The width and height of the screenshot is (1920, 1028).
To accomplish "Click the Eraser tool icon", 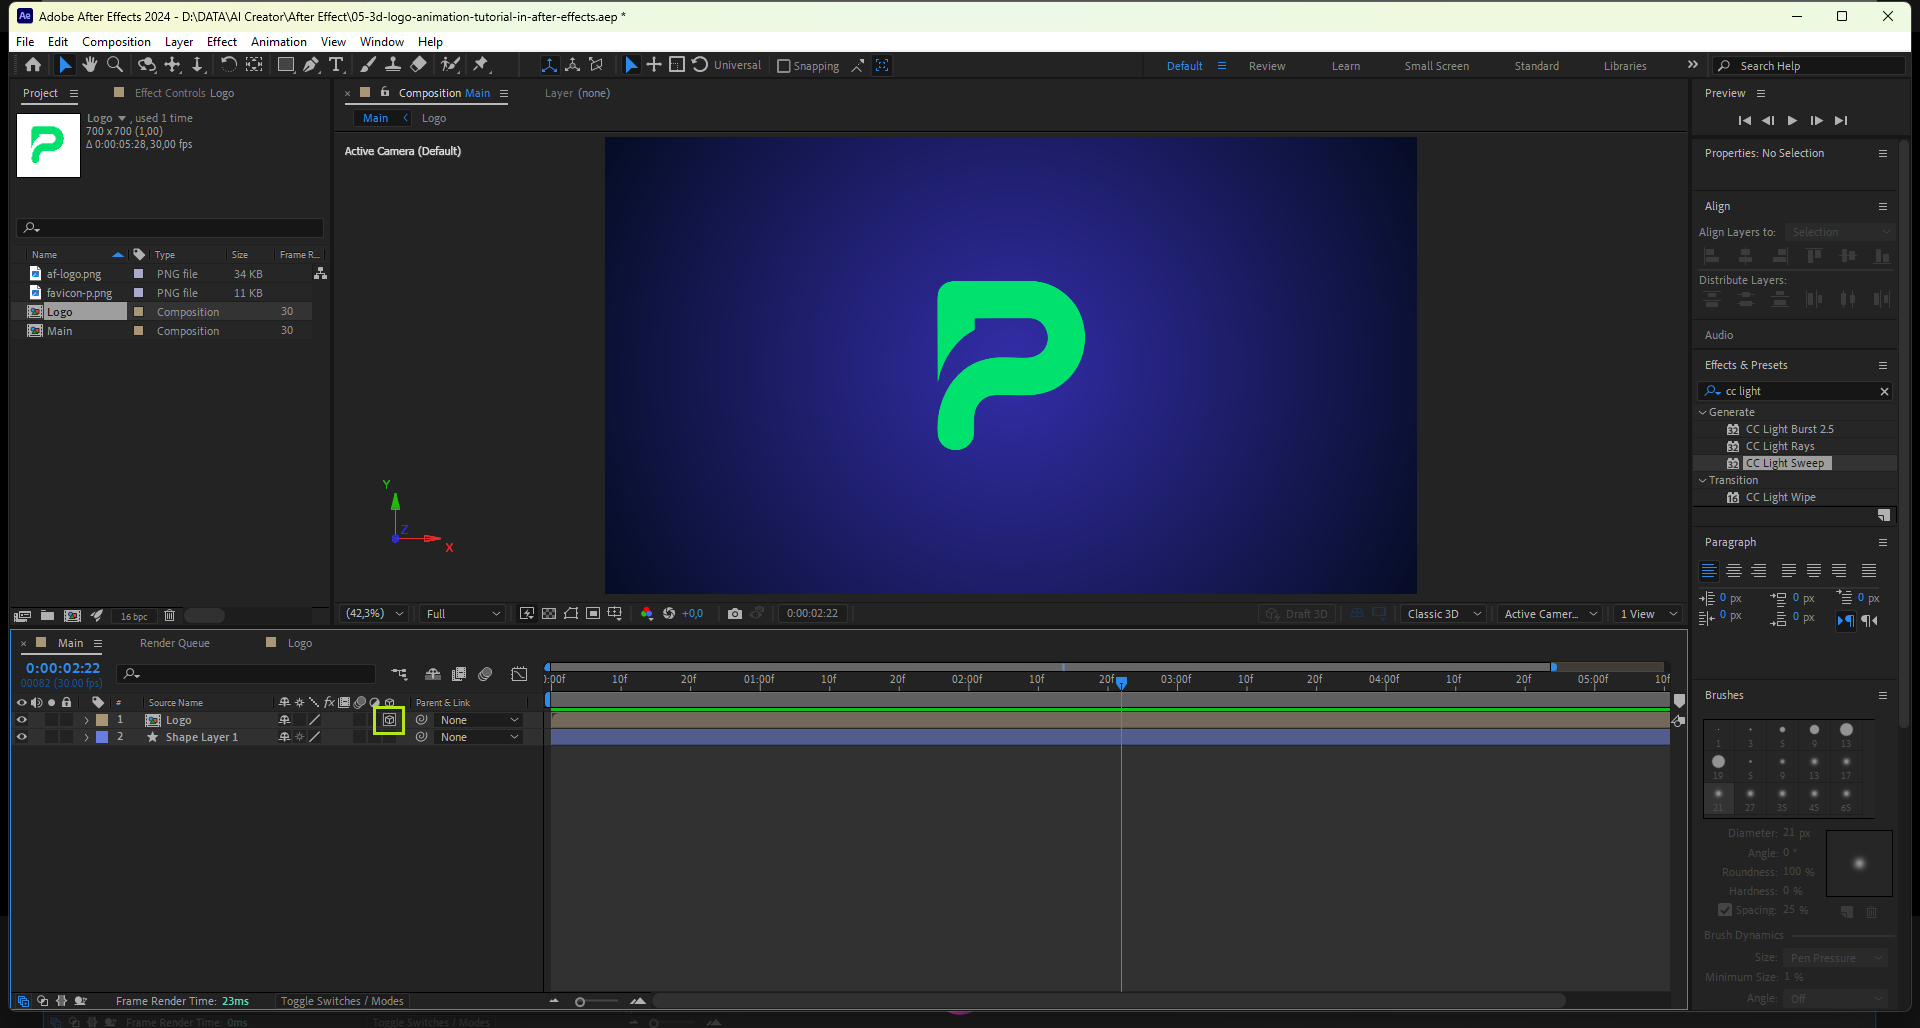I will tap(419, 65).
